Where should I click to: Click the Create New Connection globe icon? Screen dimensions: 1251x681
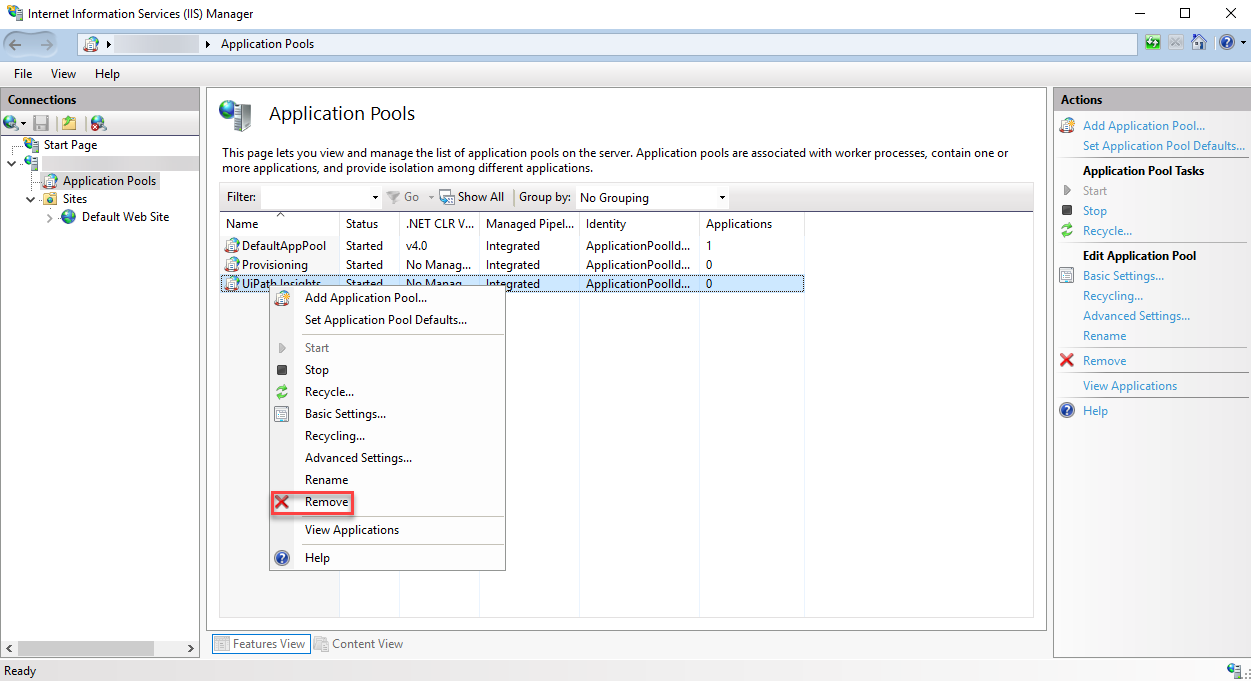click(x=11, y=123)
